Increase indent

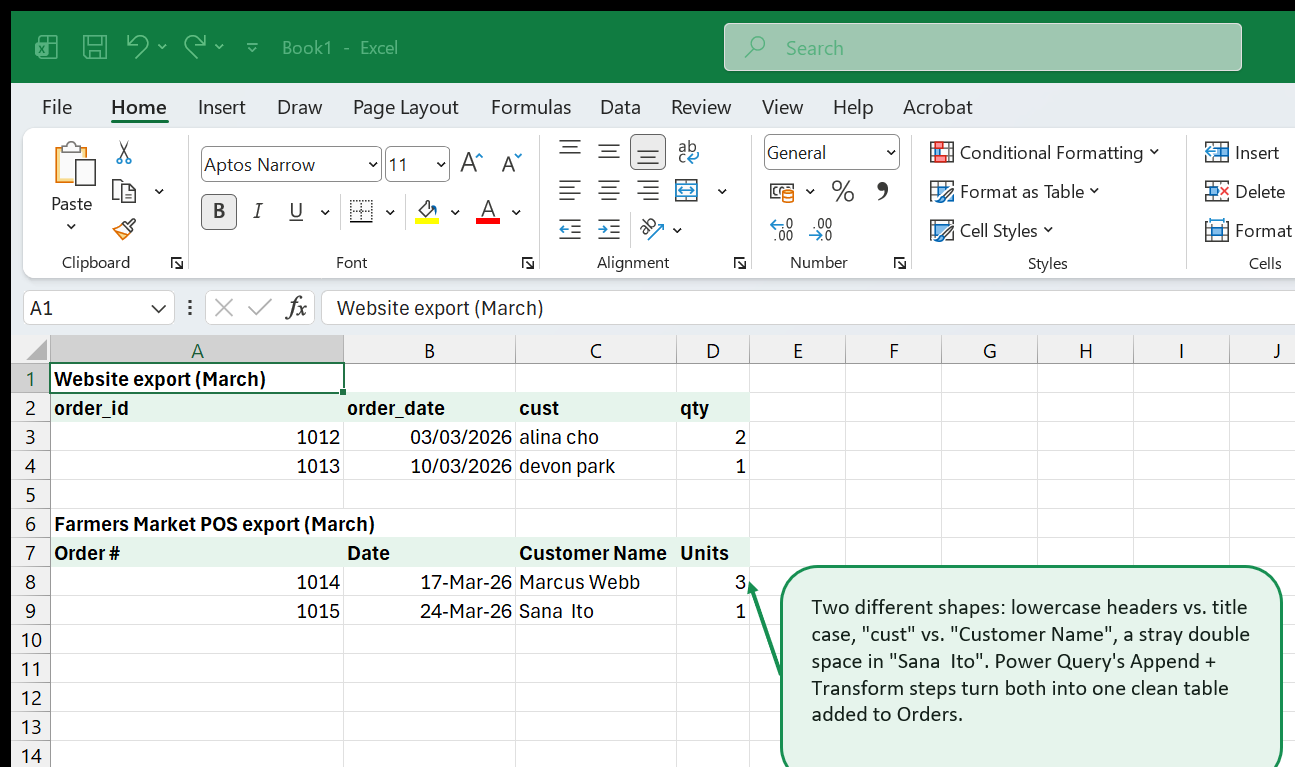[x=609, y=229]
